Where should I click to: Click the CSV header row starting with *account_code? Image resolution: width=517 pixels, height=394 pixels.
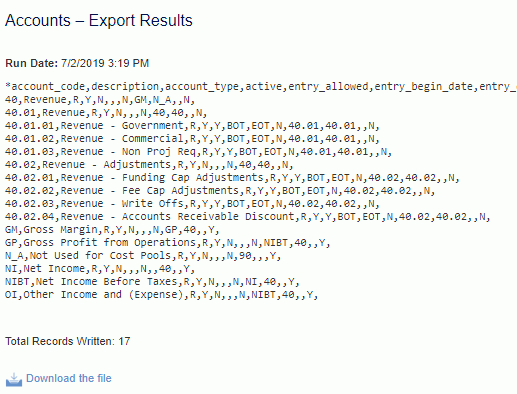coord(261,87)
